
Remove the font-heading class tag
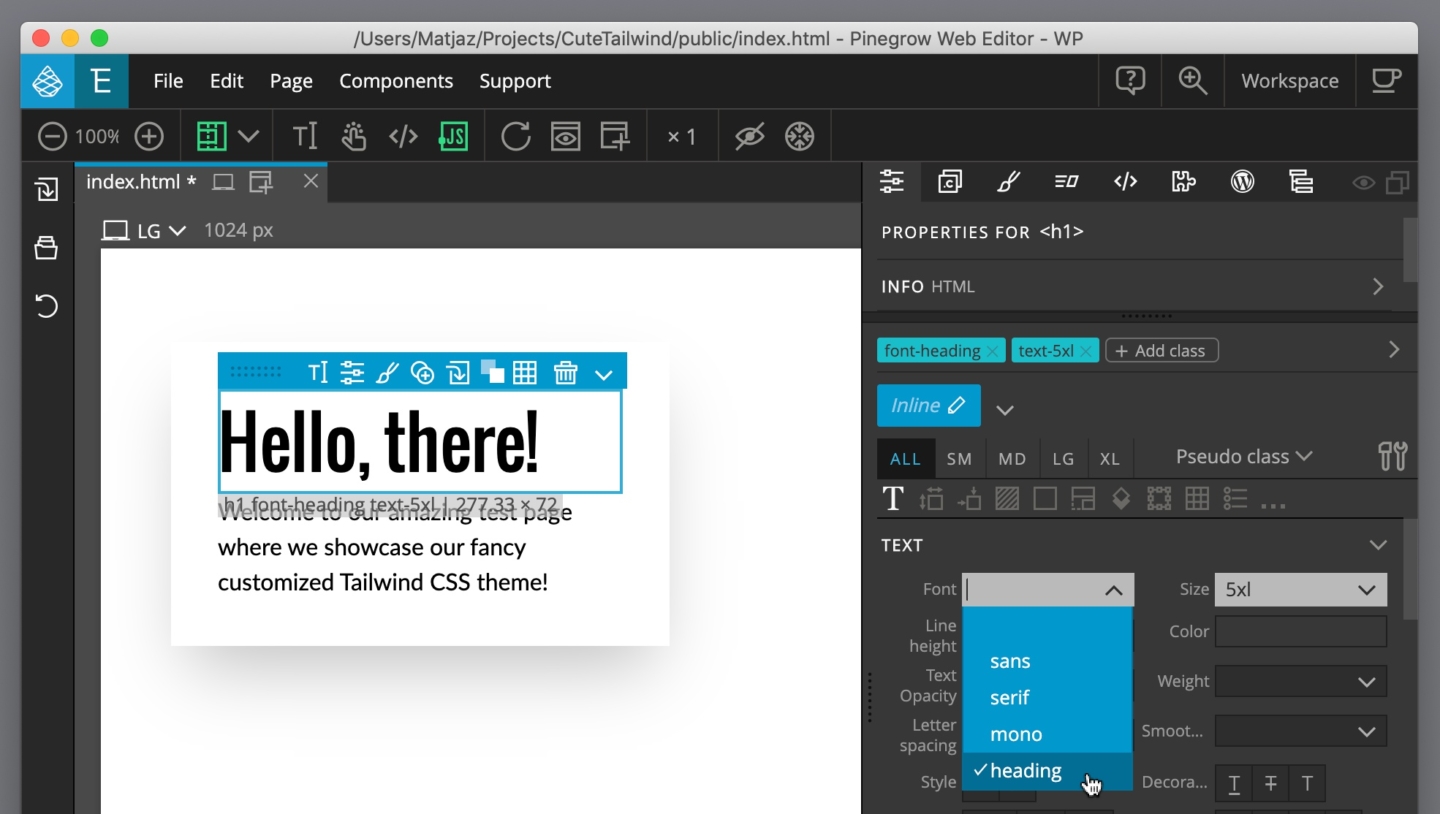pyautogui.click(x=992, y=351)
